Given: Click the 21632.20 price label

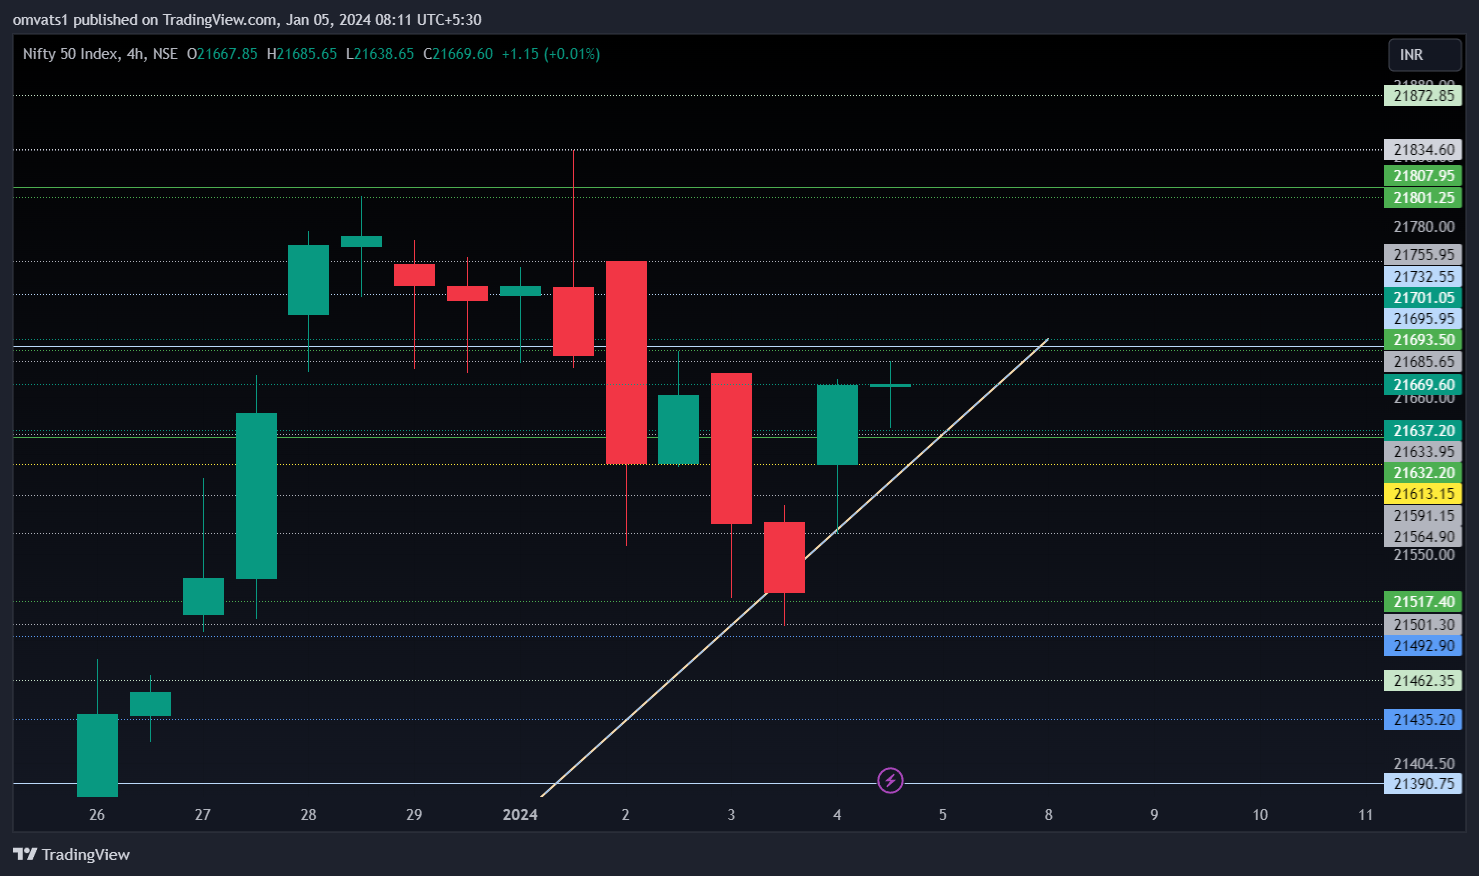Looking at the screenshot, I should click(x=1423, y=473).
